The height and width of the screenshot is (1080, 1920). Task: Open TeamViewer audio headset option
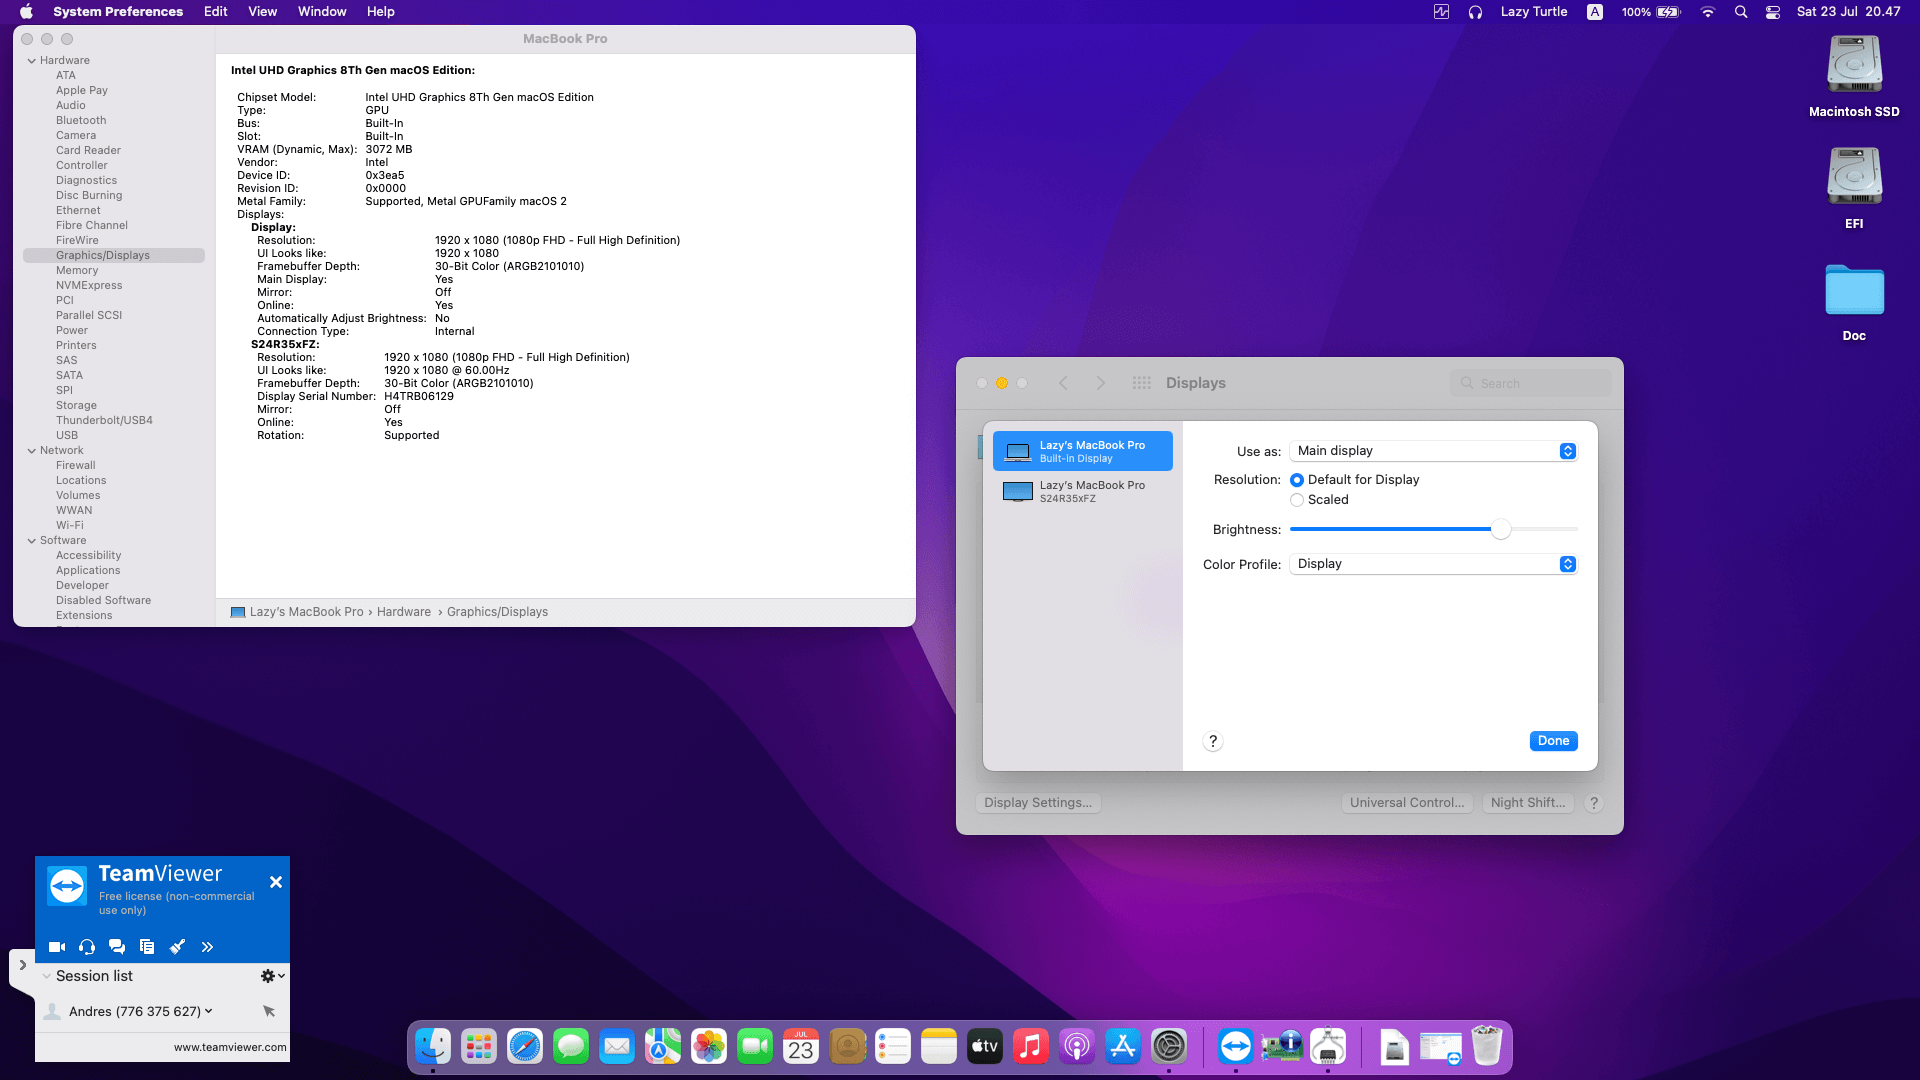(87, 947)
